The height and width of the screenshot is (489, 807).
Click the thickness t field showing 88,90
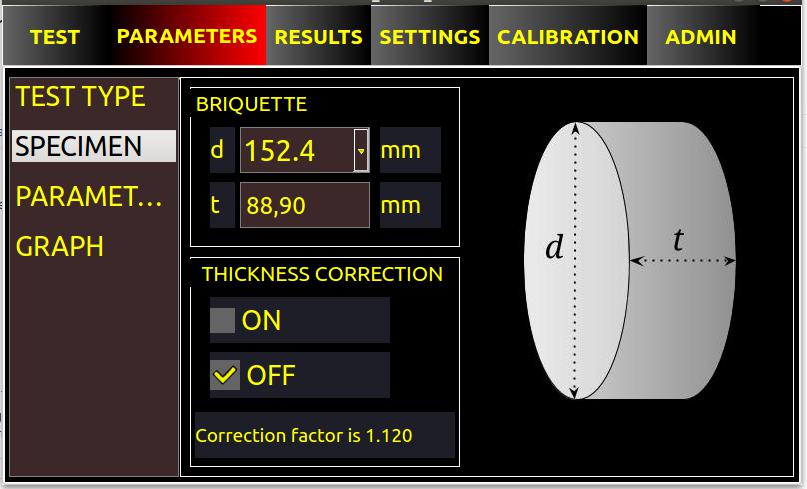click(x=305, y=205)
